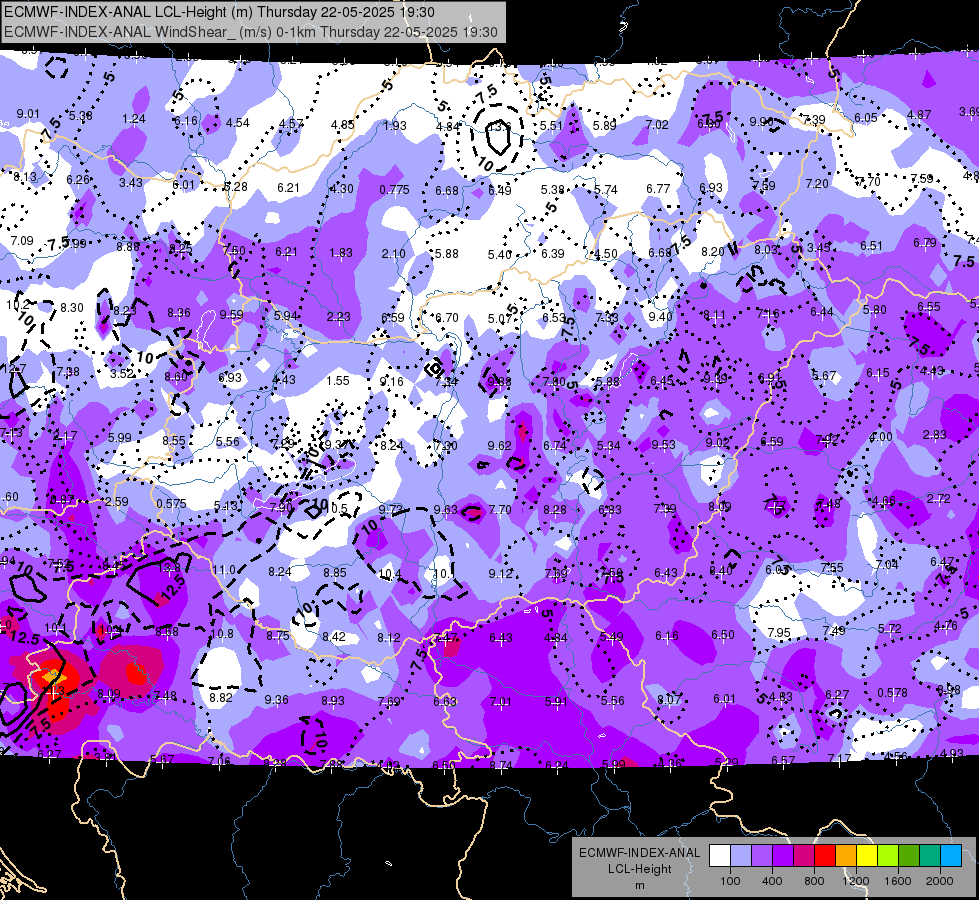Click the map value 9.59
This screenshot has height=900, width=979.
232,314
